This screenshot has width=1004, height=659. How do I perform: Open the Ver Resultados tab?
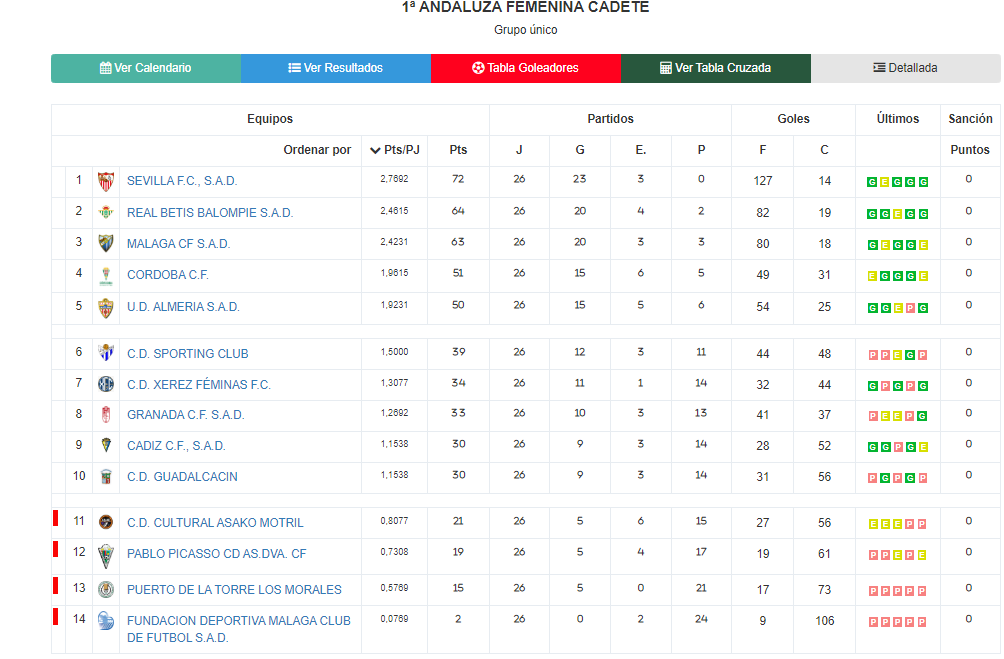[336, 68]
